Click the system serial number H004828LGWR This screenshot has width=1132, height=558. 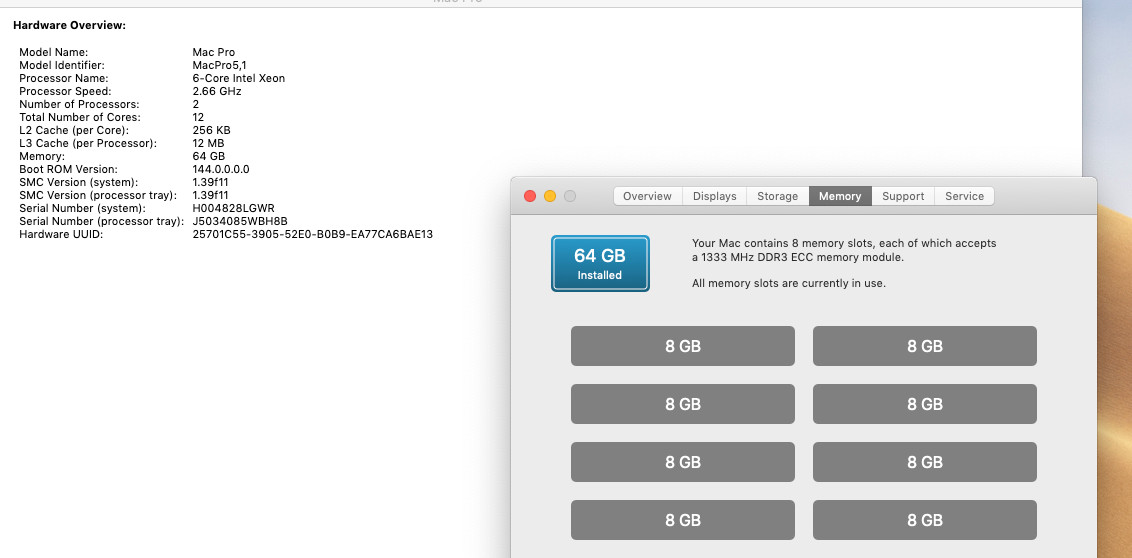[234, 208]
